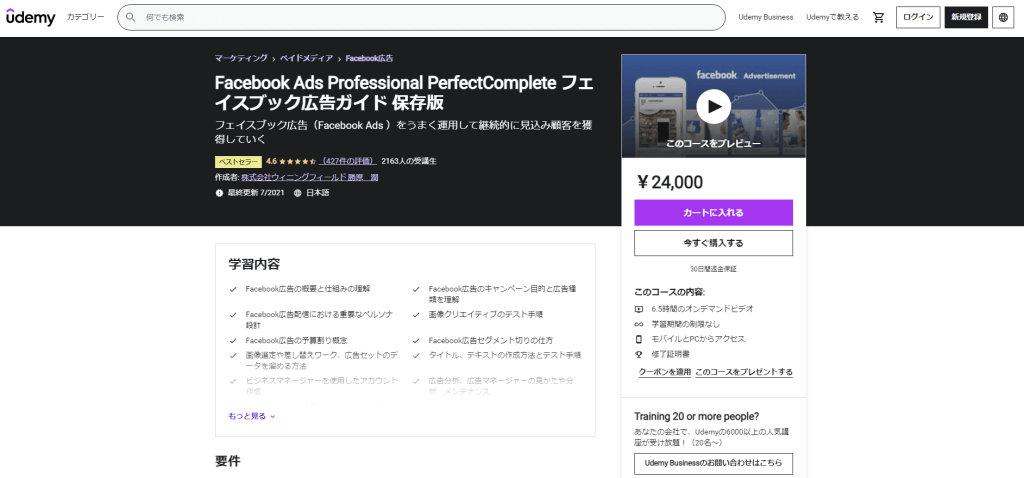1024x478 pixels.
Task: Click the 新規登録 button
Action: pyautogui.click(x=967, y=18)
